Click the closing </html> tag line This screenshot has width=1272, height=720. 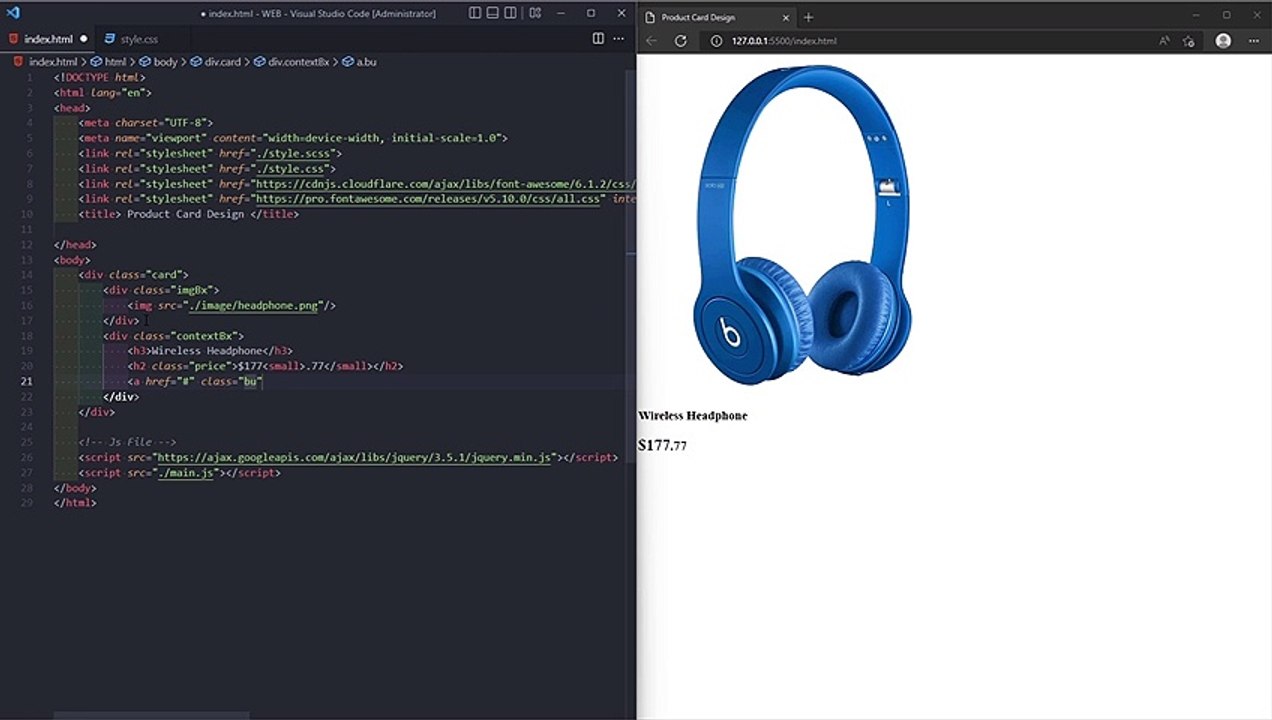75,503
